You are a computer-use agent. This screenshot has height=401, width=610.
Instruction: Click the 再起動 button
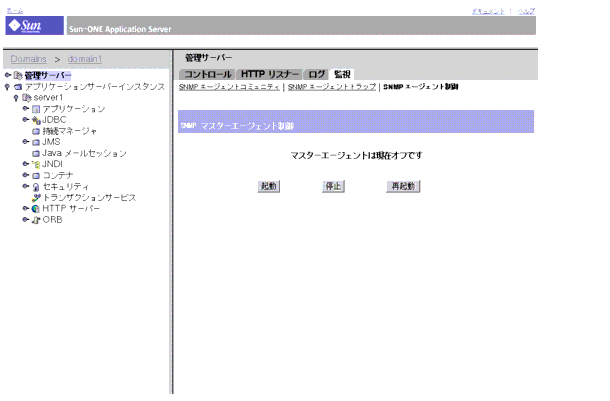[x=403, y=186]
